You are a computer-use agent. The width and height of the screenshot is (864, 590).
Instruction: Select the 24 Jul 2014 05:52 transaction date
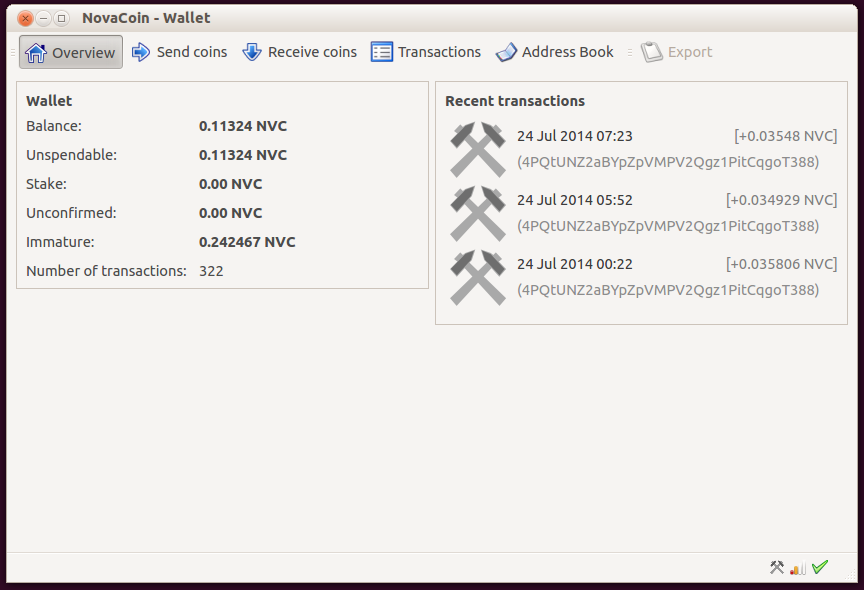tap(575, 200)
